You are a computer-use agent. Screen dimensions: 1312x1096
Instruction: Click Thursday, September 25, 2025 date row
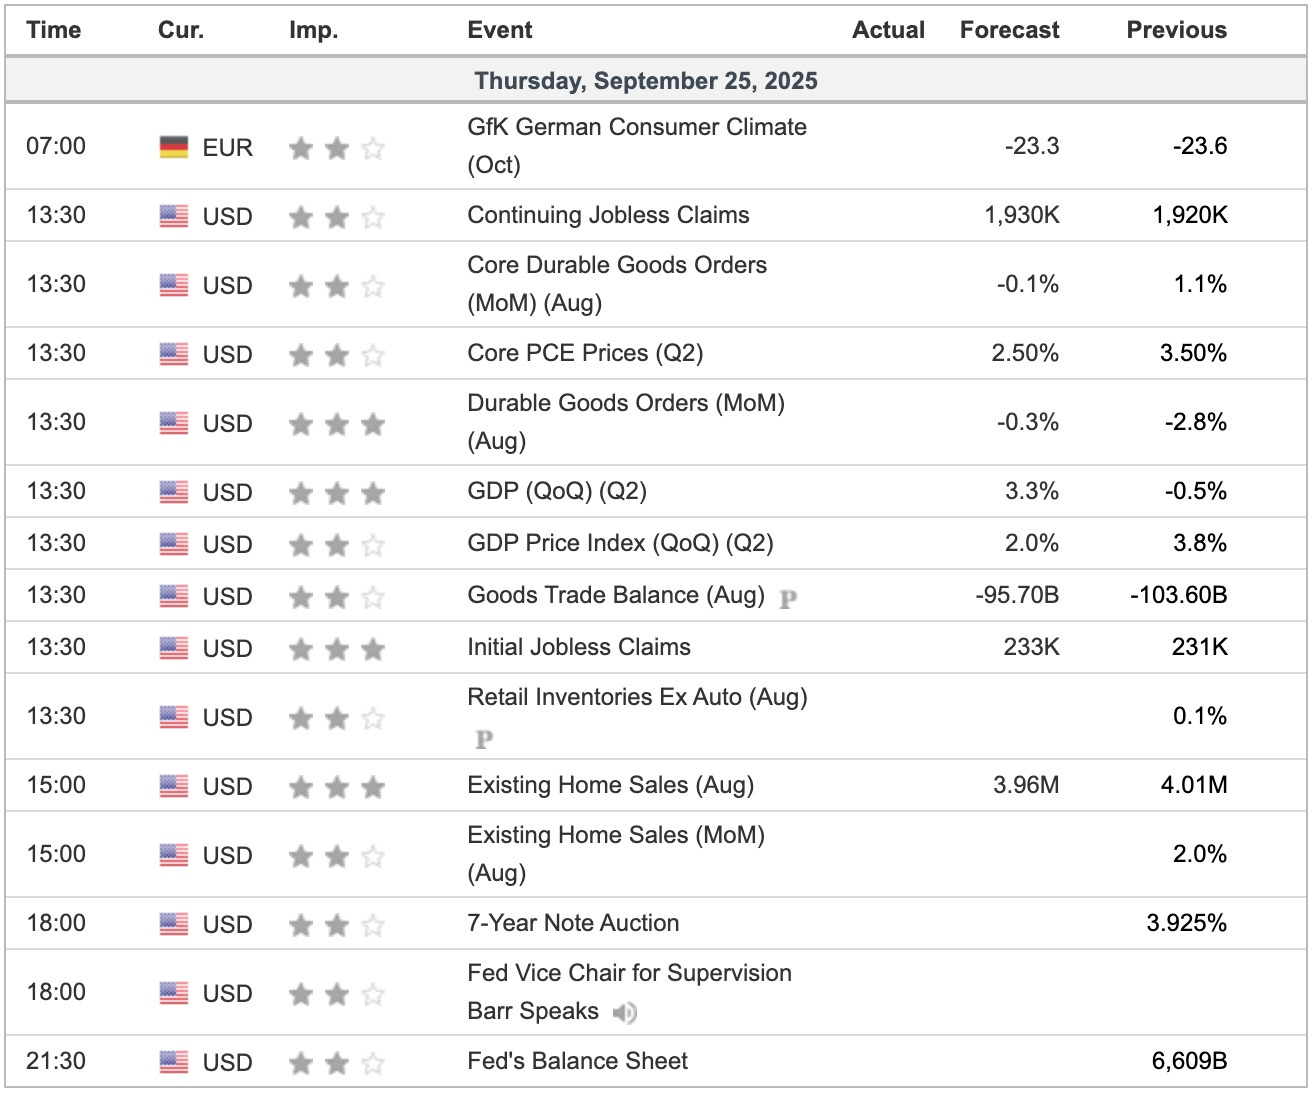click(x=646, y=81)
